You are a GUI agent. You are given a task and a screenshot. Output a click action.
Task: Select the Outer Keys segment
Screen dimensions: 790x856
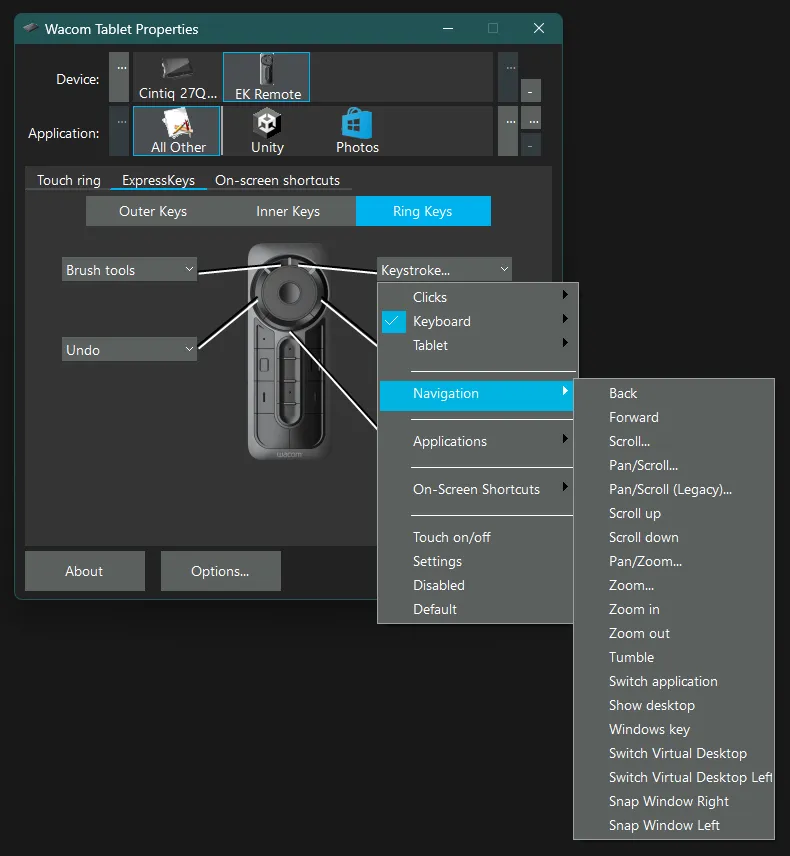click(x=153, y=211)
